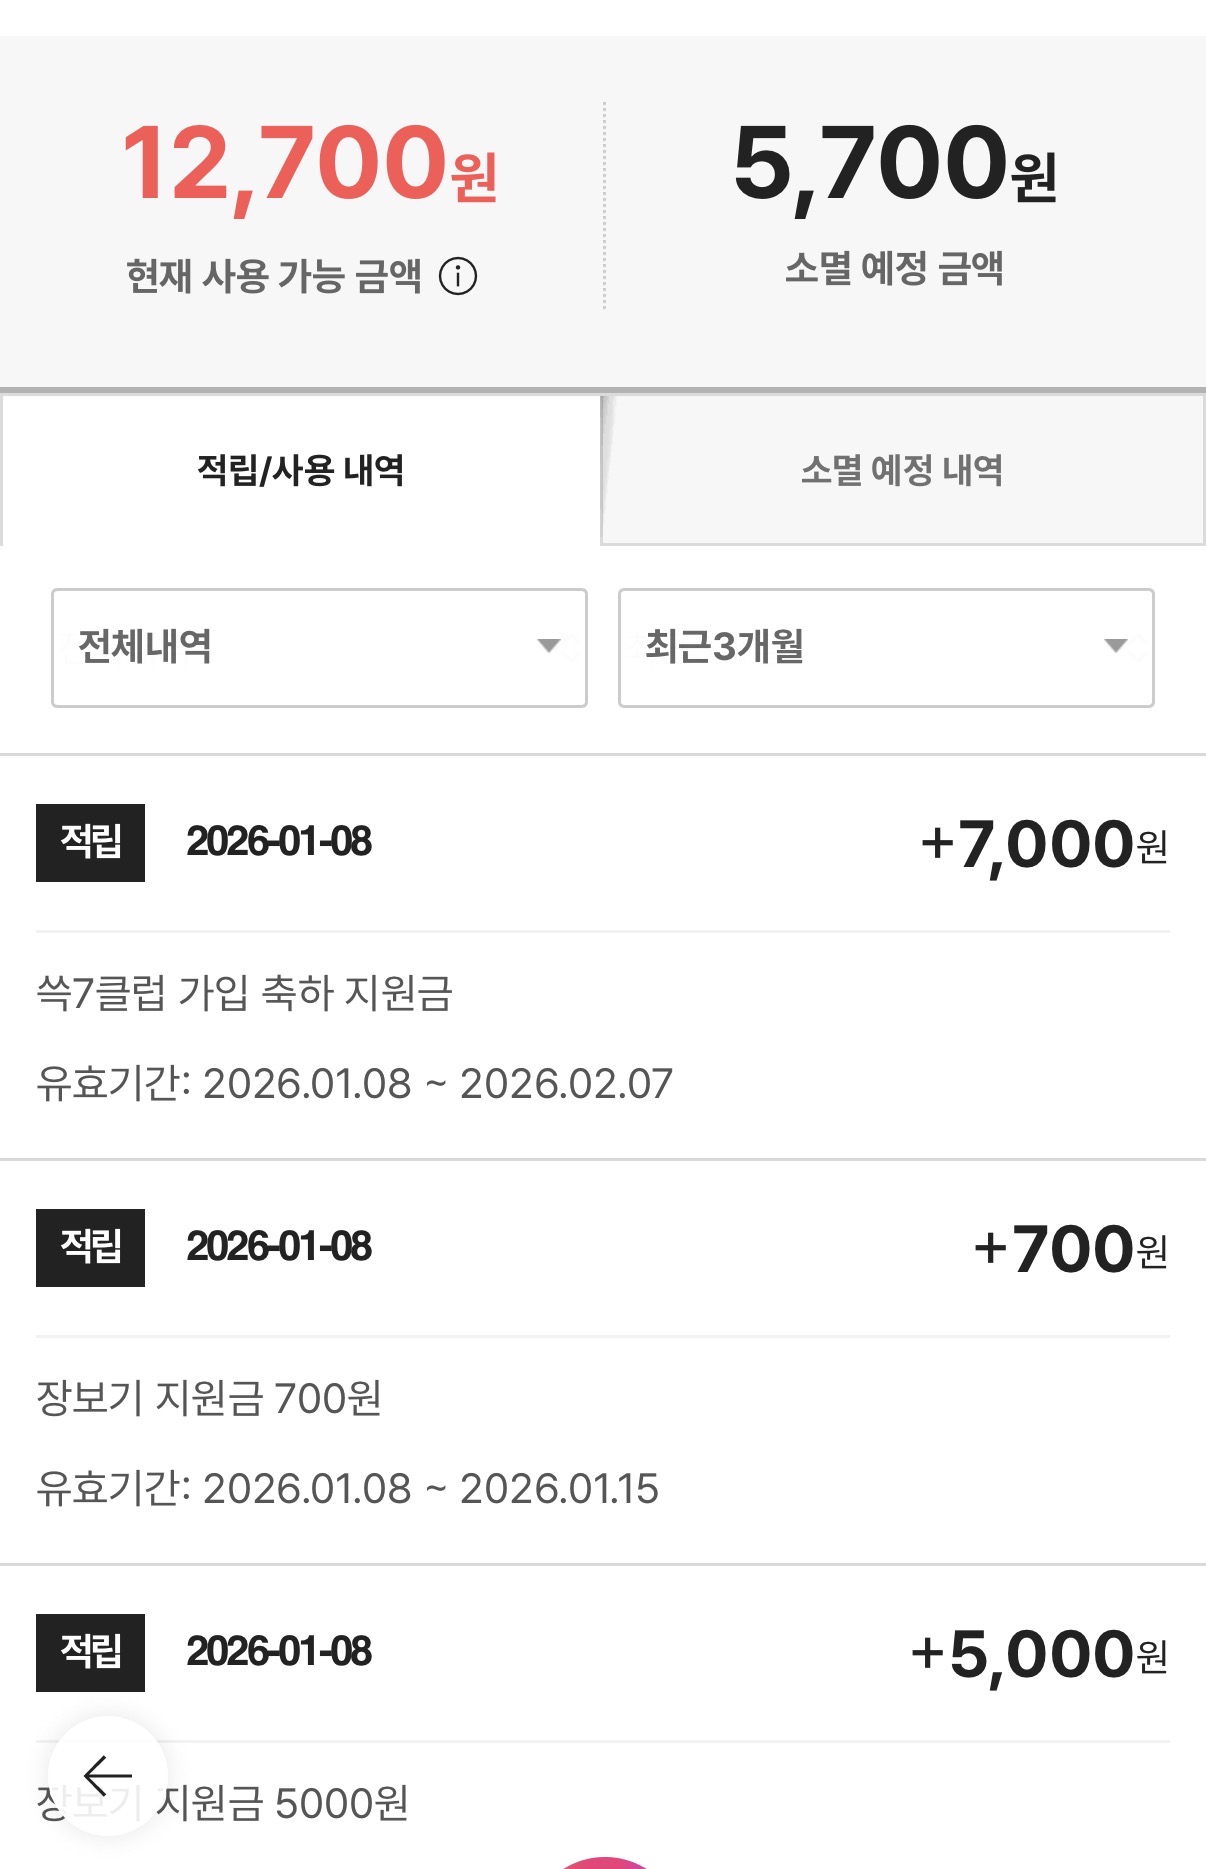Tap the pink floating button at the bottom
Image resolution: width=1206 pixels, height=1869 pixels.
(603, 1862)
